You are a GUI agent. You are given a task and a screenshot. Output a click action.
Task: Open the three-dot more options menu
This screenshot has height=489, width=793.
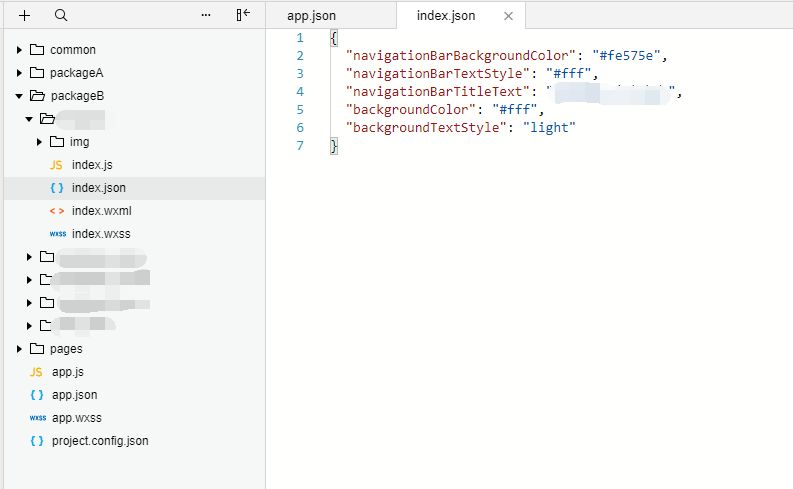click(x=206, y=15)
